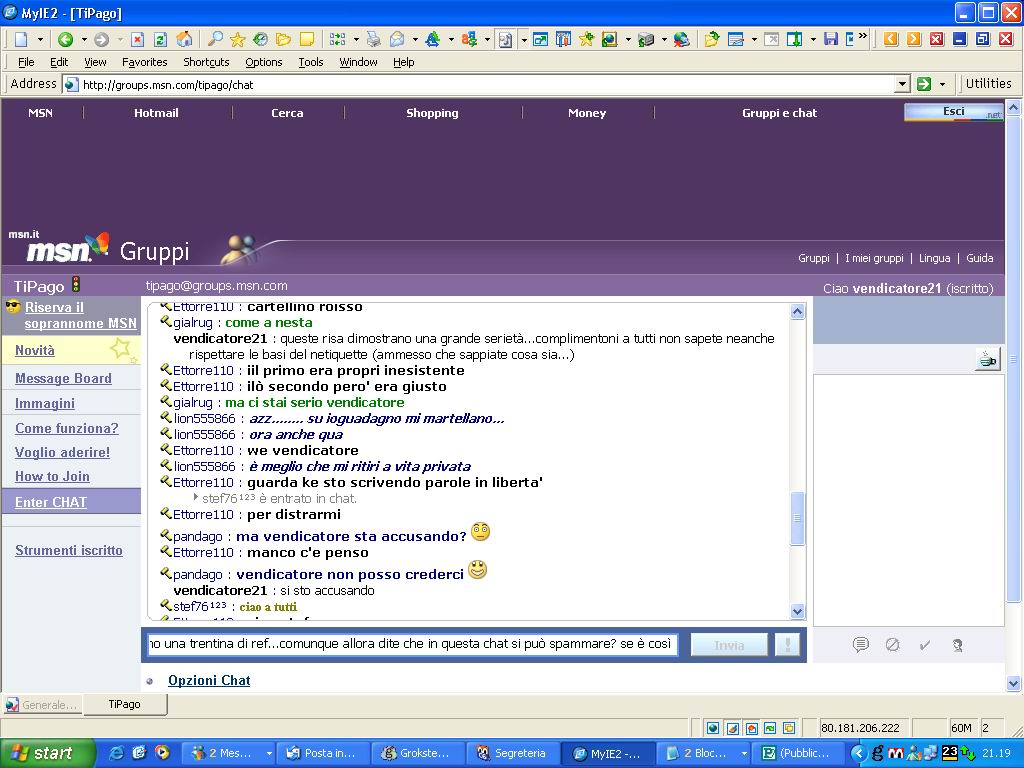Expand the toolbar overflow chevron
This screenshot has height=768, width=1024.
(863, 37)
